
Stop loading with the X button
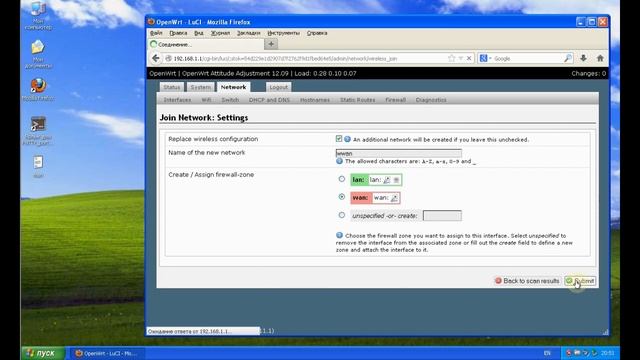[x=469, y=58]
